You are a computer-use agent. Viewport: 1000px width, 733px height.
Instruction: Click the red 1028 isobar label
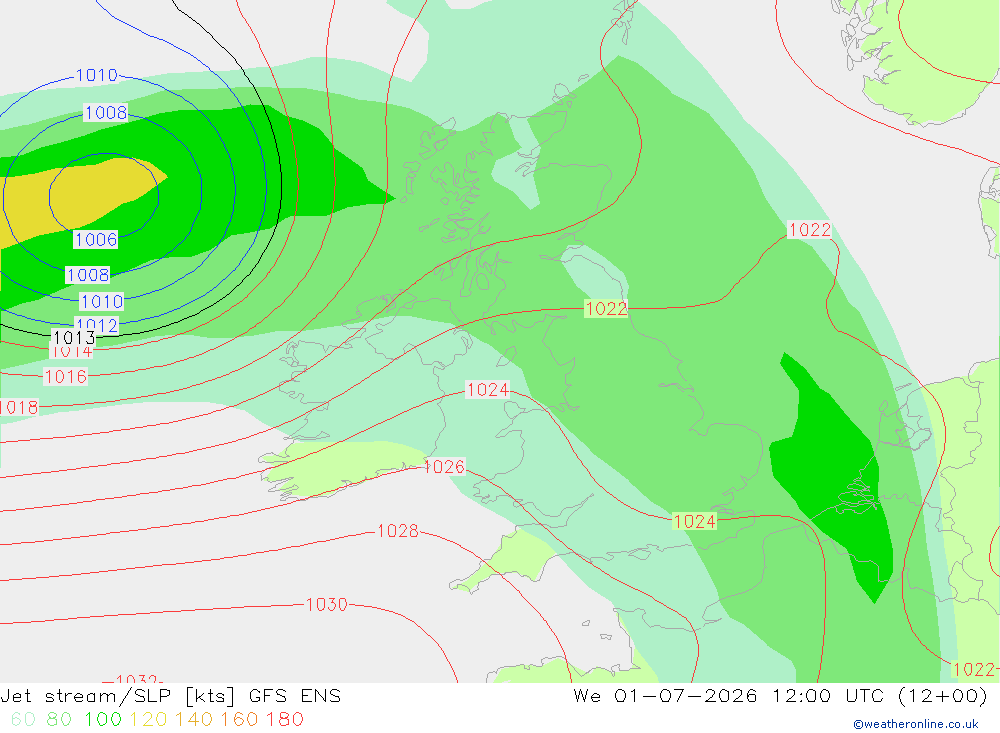(x=398, y=531)
